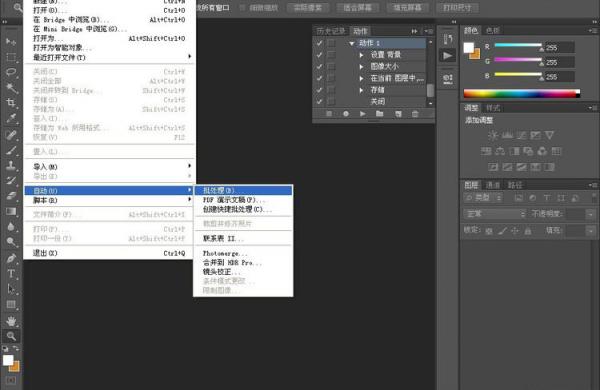Select the Pen tool
Viewport: 600px width, 390px height.
coord(11,258)
